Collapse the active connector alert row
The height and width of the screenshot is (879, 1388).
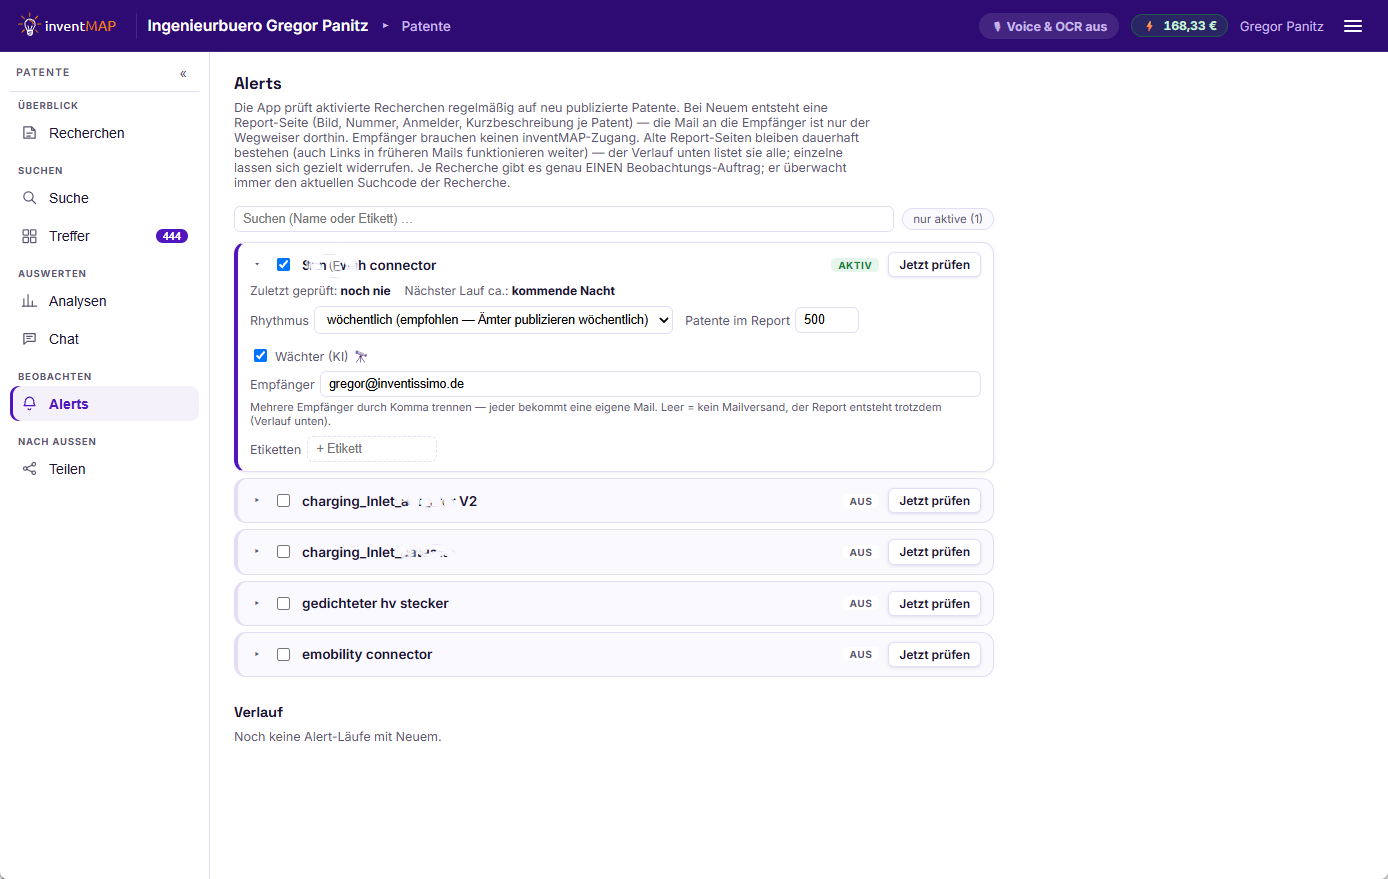point(257,265)
